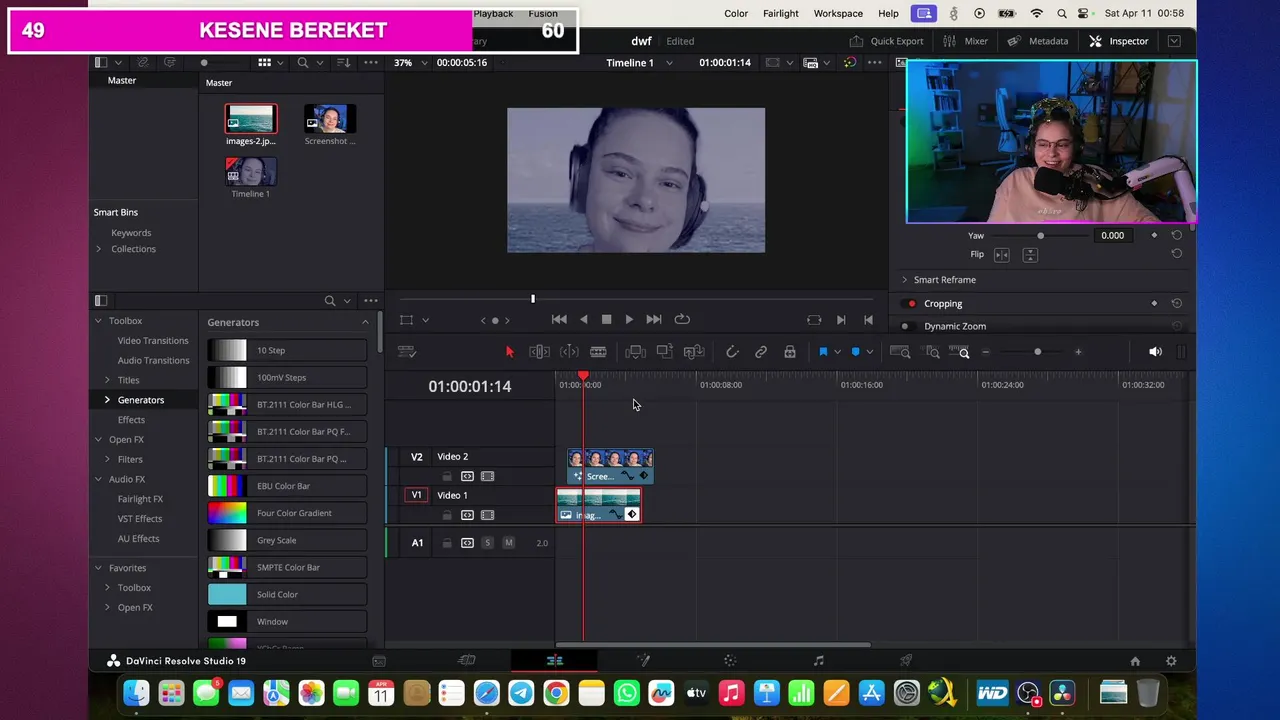Select Generators category in Toolbox

[x=140, y=400]
